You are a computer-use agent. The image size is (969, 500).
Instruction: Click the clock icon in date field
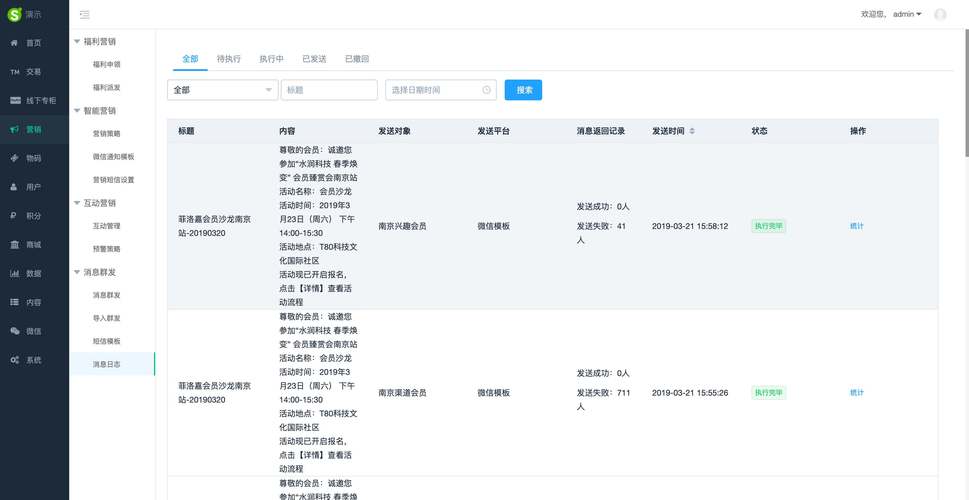pyautogui.click(x=486, y=90)
